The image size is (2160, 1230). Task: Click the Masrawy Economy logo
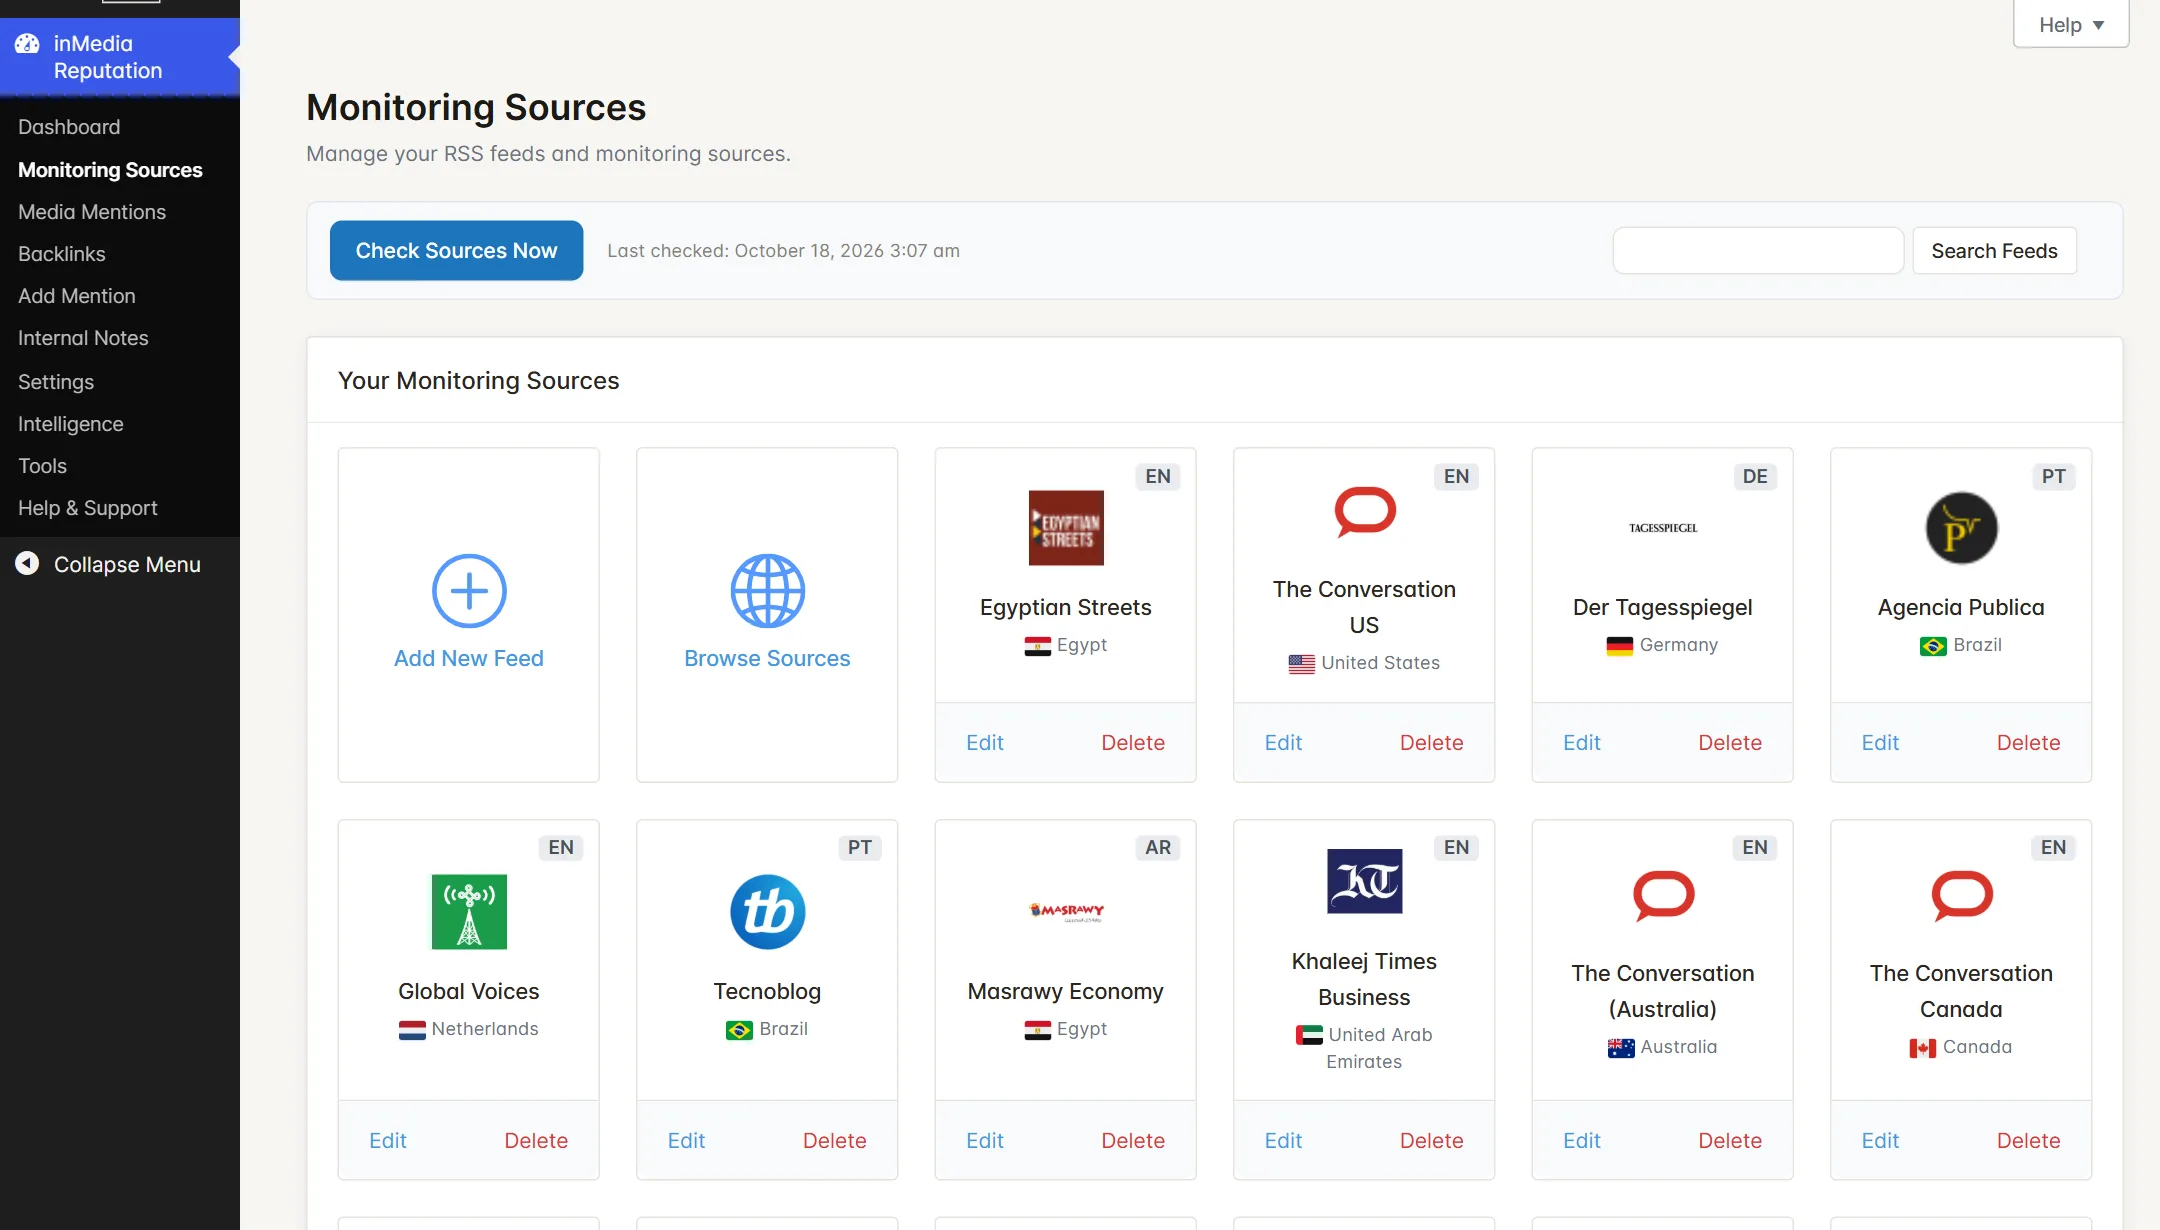[1066, 911]
